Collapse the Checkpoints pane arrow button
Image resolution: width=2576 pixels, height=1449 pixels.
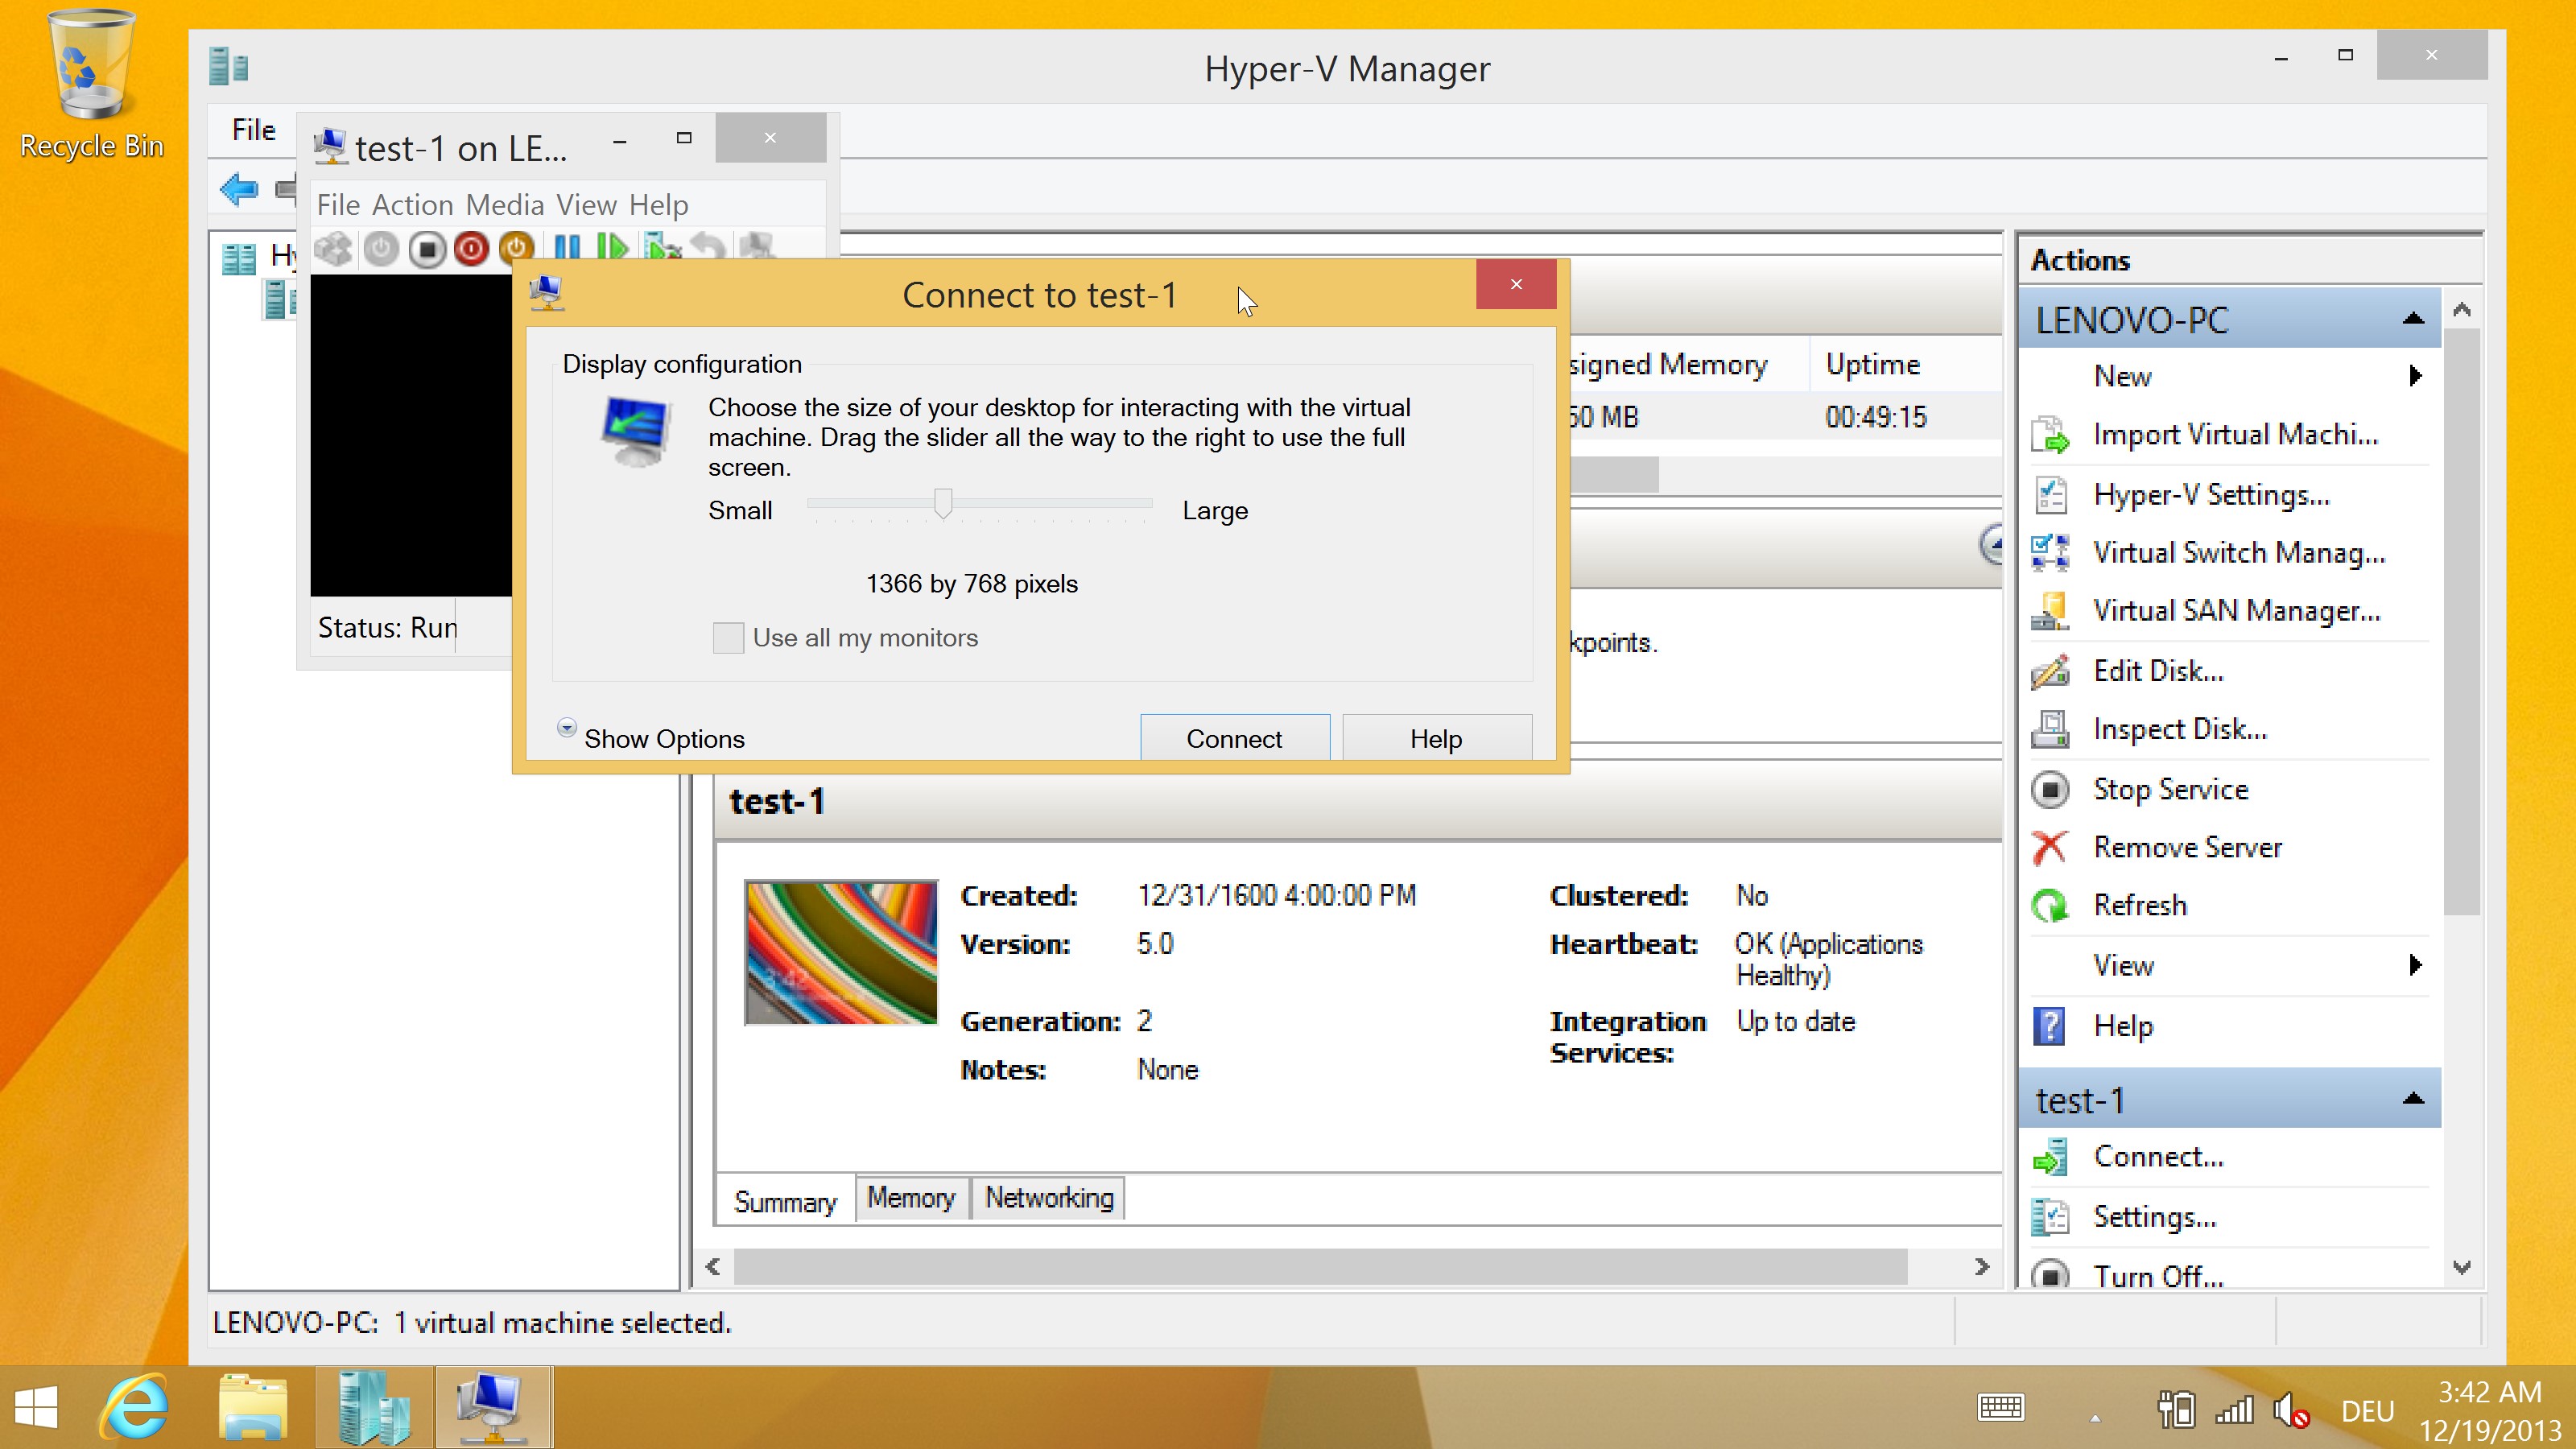1991,545
